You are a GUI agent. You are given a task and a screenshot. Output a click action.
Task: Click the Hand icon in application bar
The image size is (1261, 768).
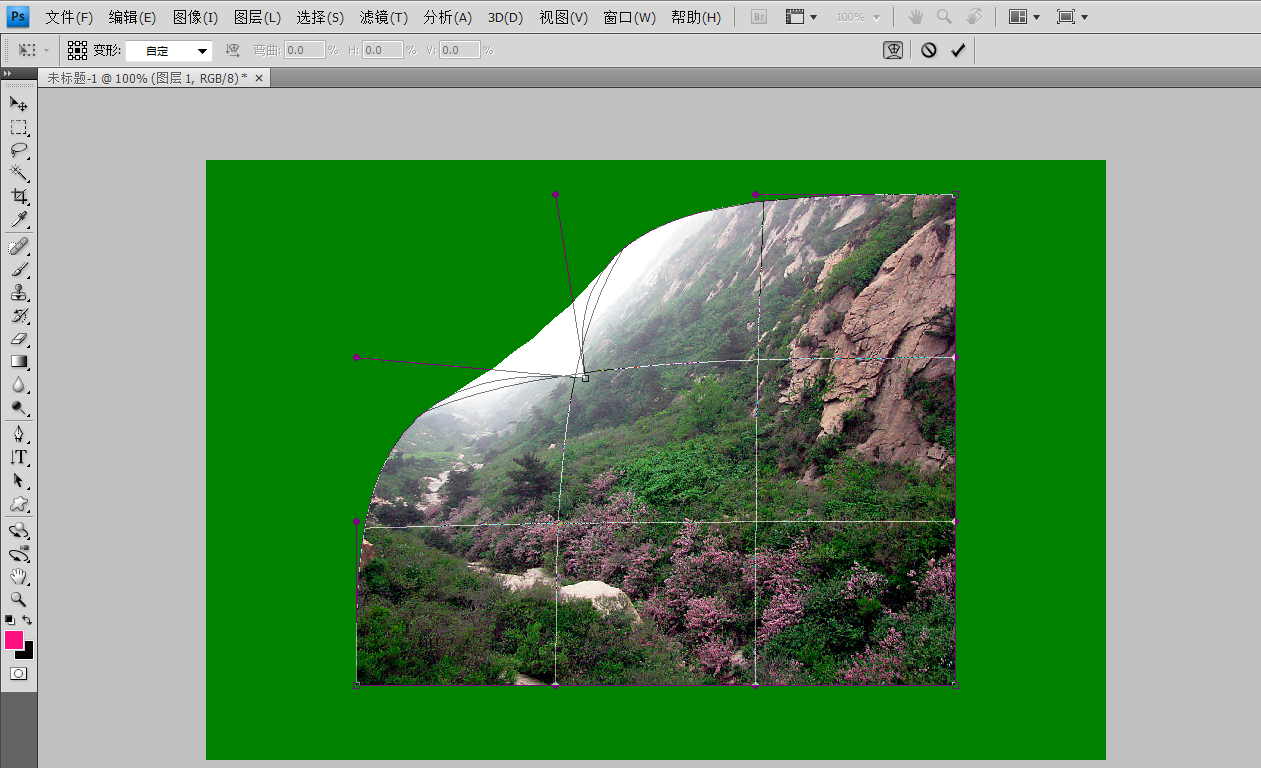pyautogui.click(x=915, y=17)
